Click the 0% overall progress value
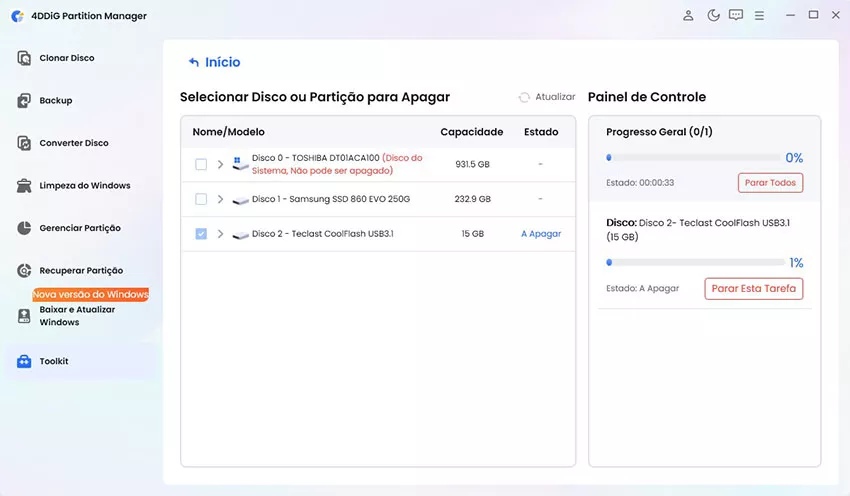 pos(794,158)
